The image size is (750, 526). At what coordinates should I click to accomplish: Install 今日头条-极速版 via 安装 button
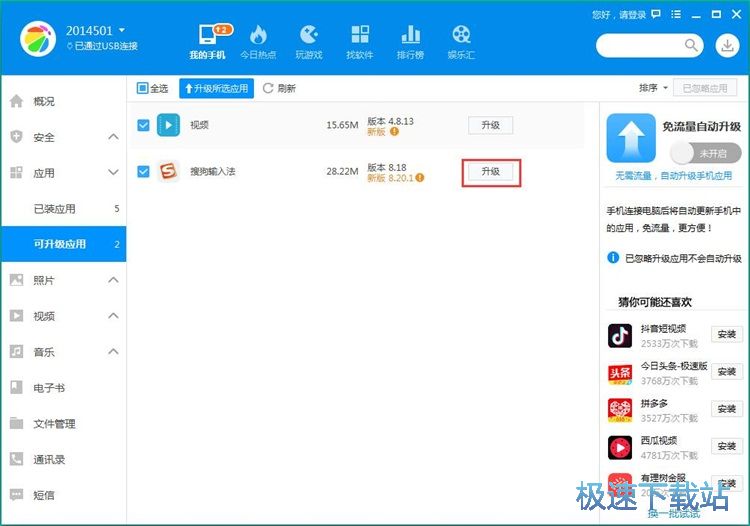click(x=727, y=372)
